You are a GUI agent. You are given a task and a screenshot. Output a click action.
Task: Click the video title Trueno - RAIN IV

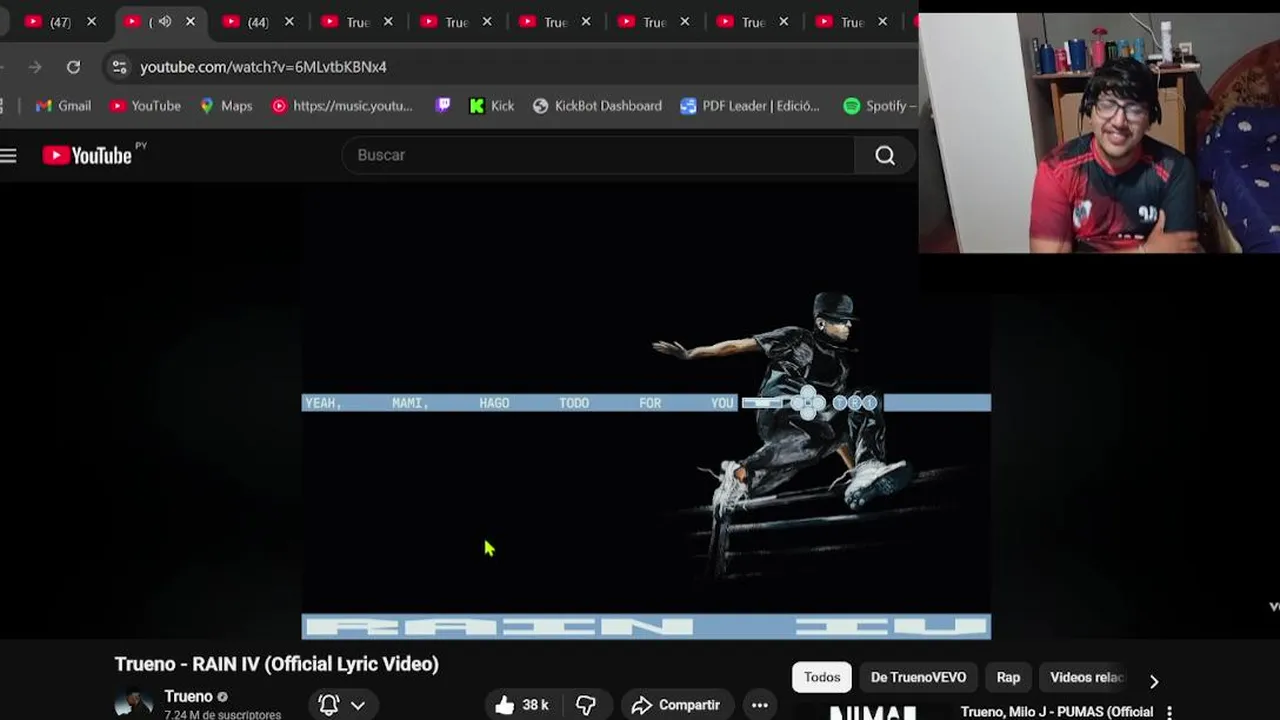(277, 664)
